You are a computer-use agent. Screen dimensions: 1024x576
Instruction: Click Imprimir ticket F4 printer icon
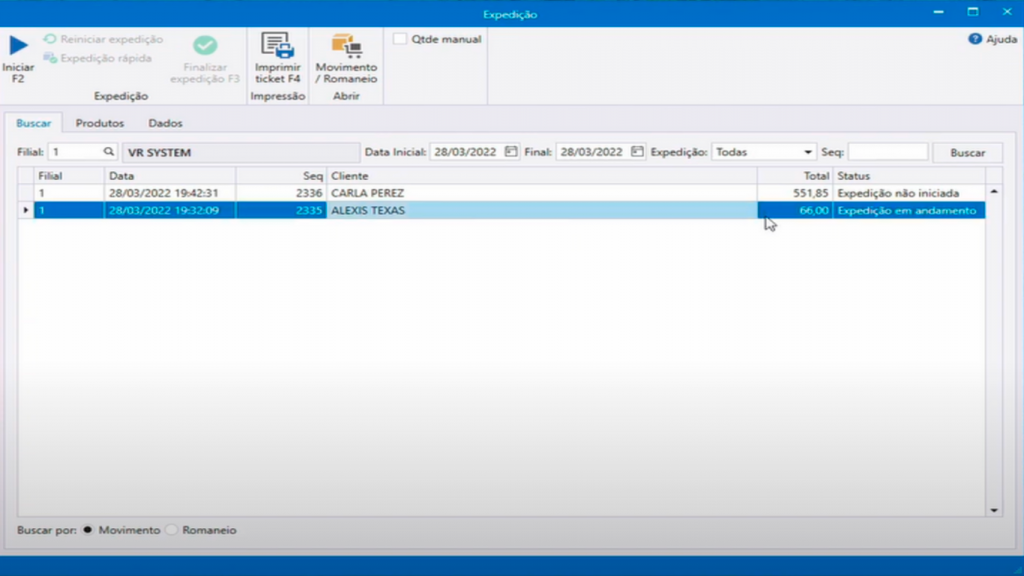tap(277, 46)
